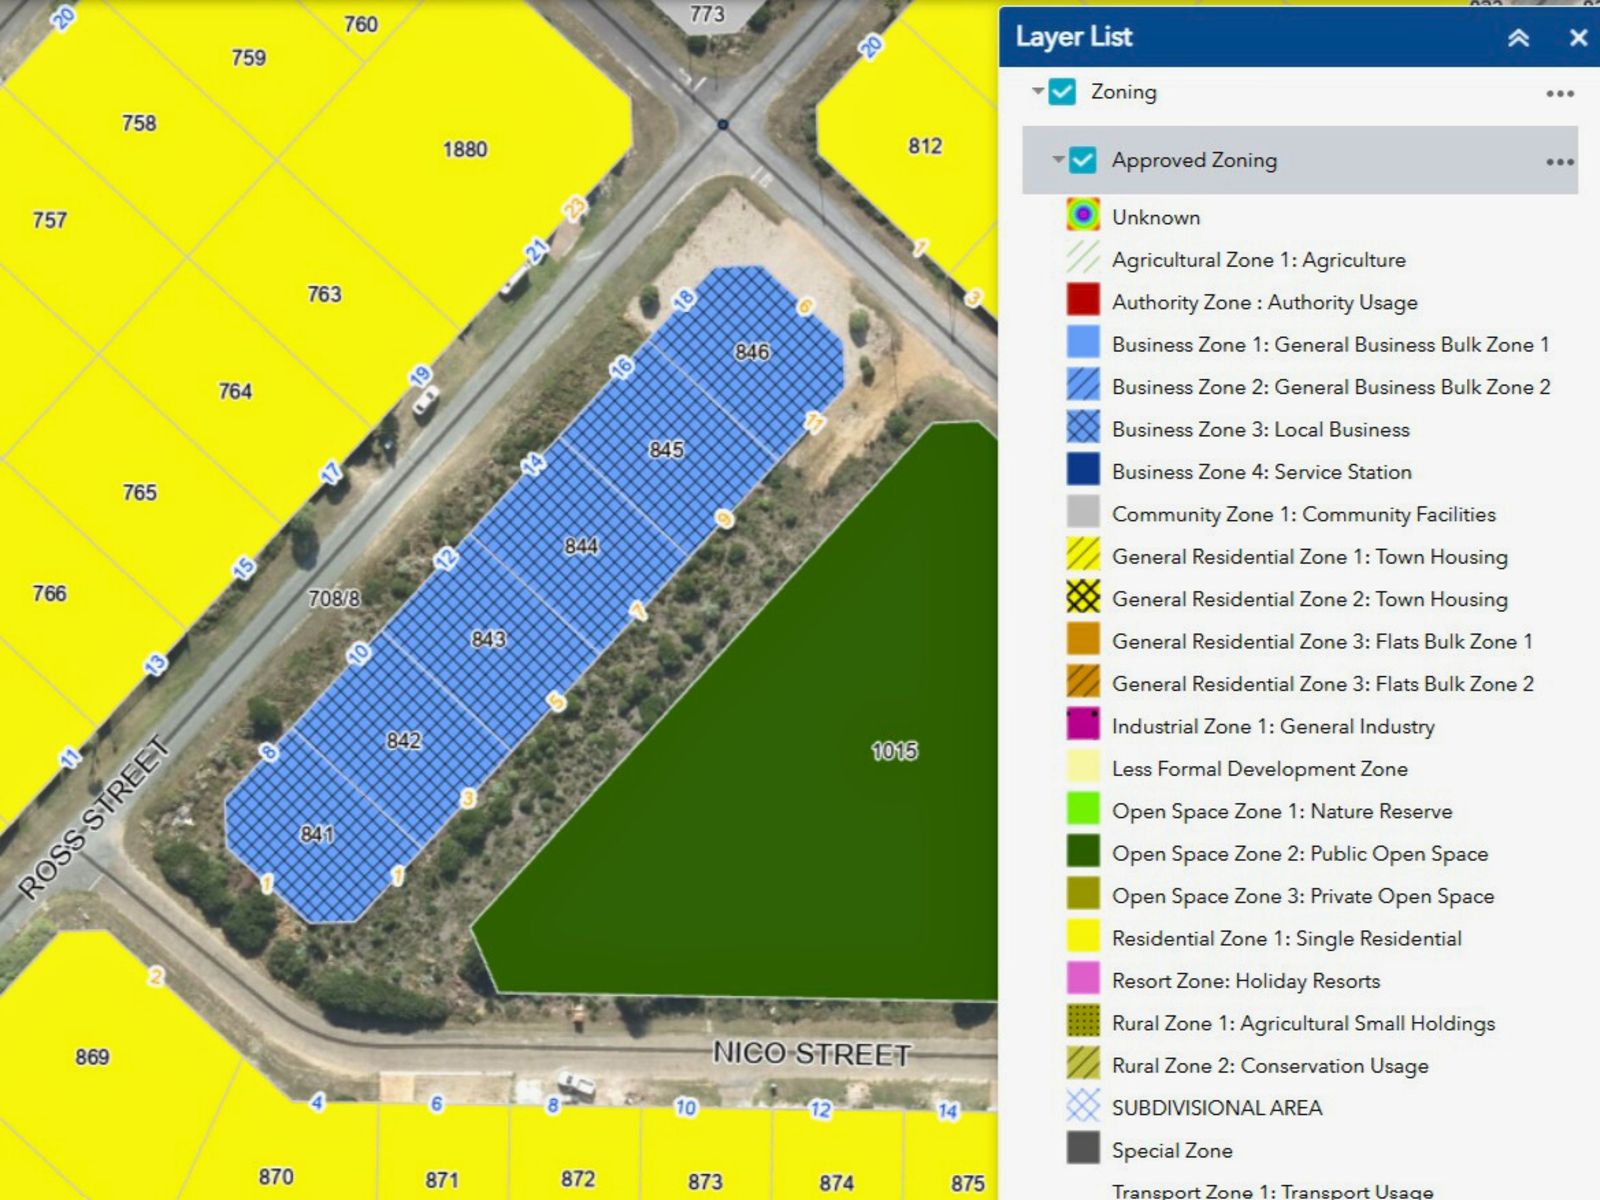This screenshot has height=1200, width=1600.
Task: Collapse the Layer List panel using double chevron
Action: tap(1518, 38)
